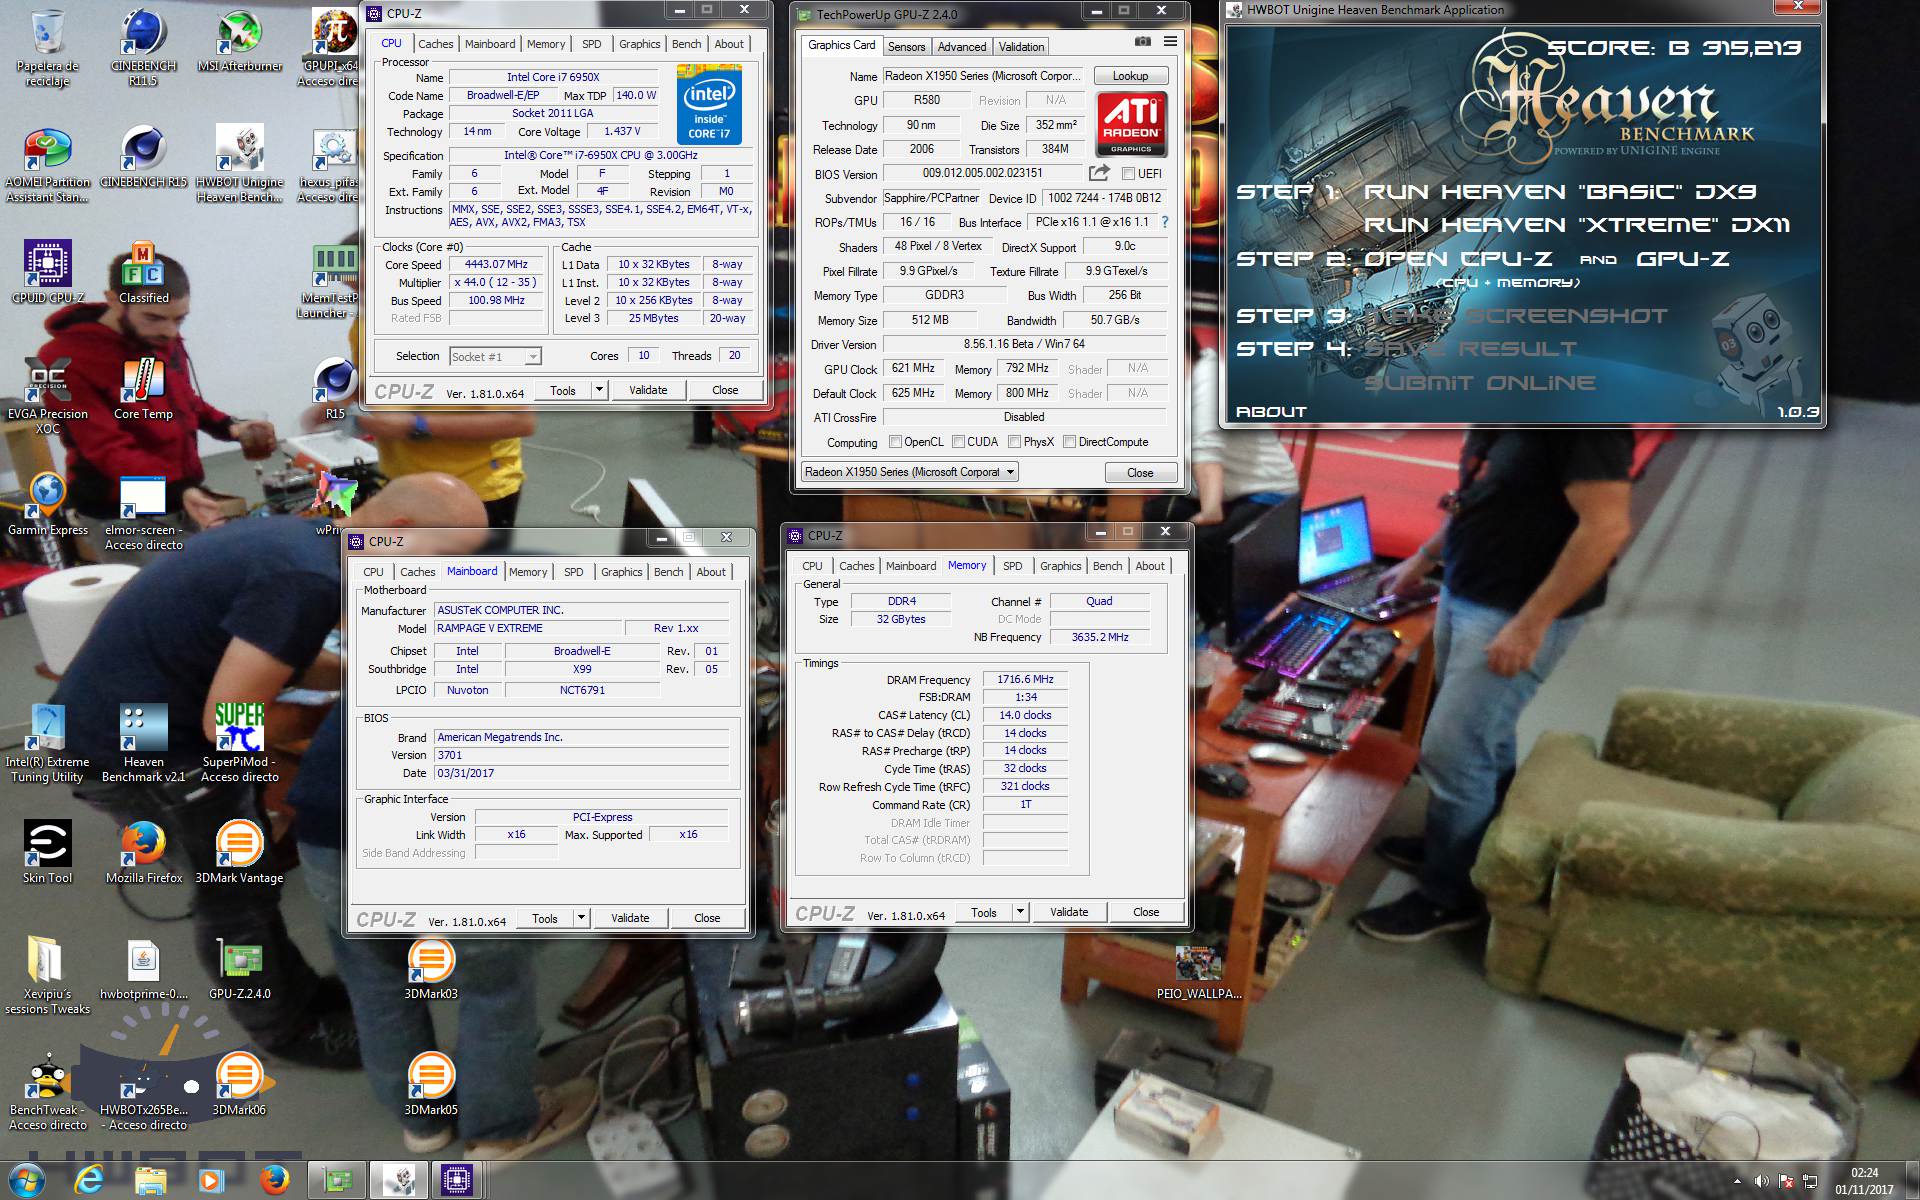1920x1200 pixels.
Task: Click the GPU-Z screenshot camera icon
Action: pos(1142,41)
